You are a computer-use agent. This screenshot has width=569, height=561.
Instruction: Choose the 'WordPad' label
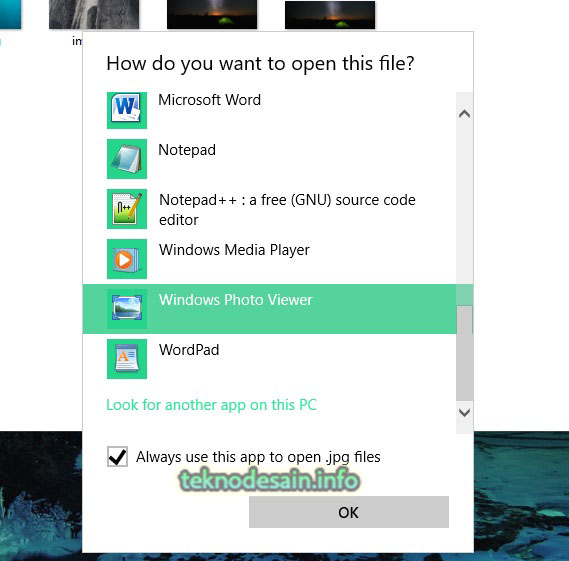point(189,350)
